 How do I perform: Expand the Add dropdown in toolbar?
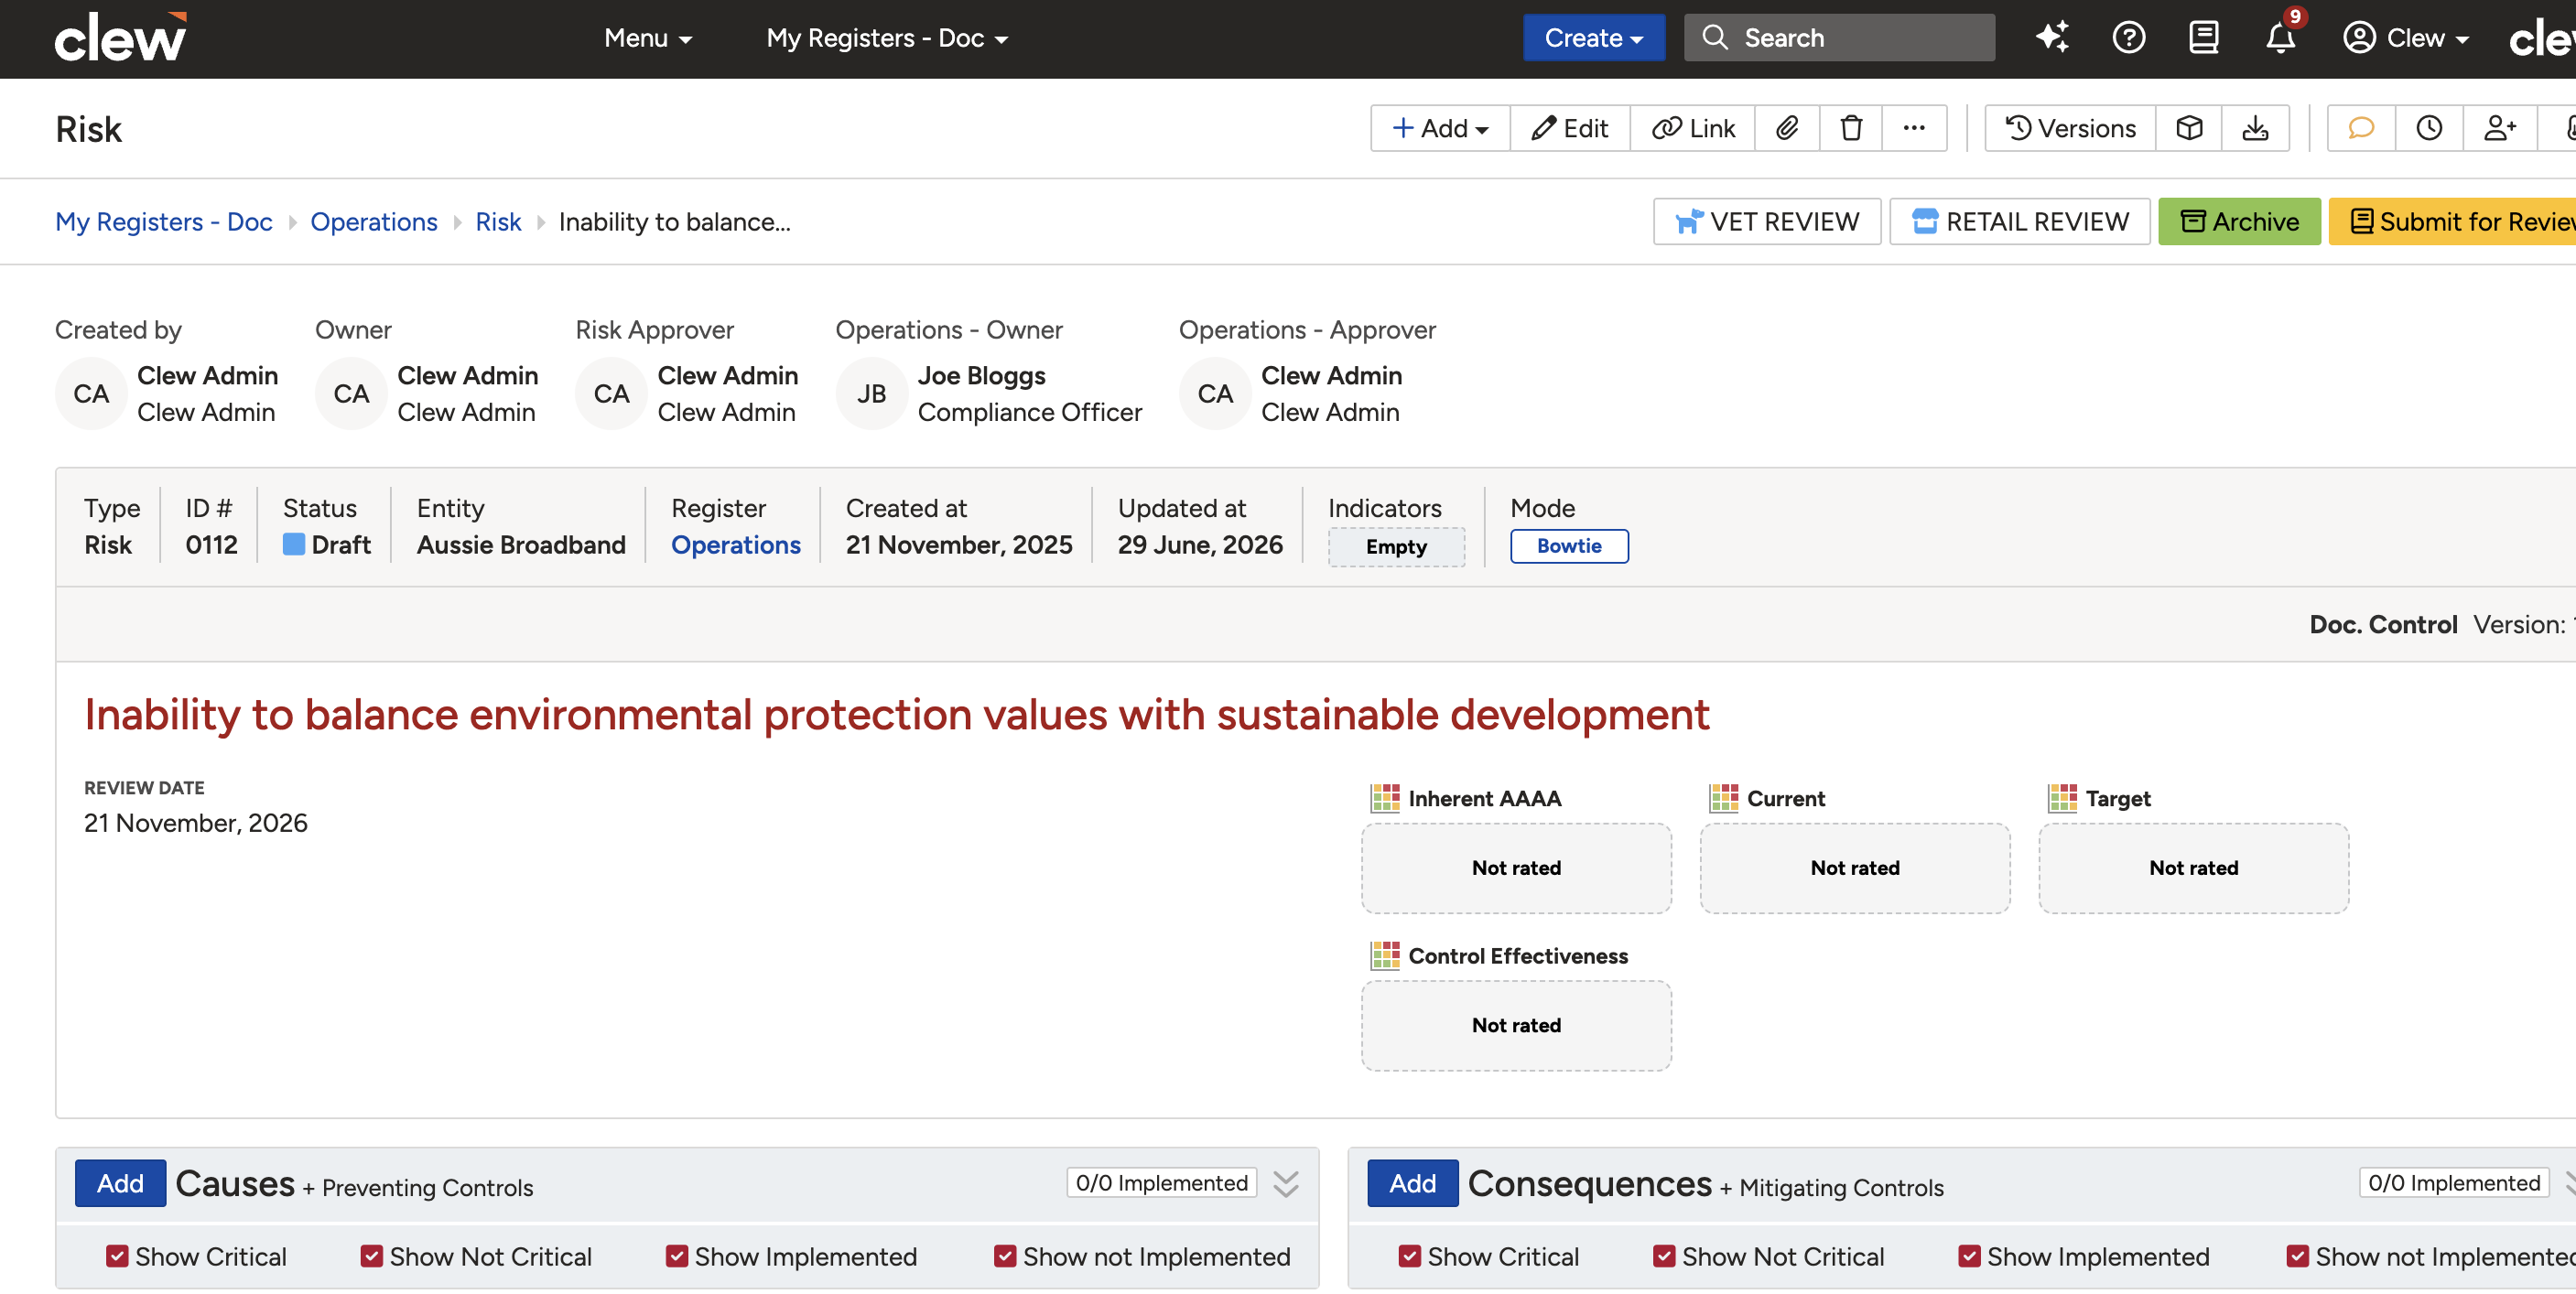coord(1440,128)
